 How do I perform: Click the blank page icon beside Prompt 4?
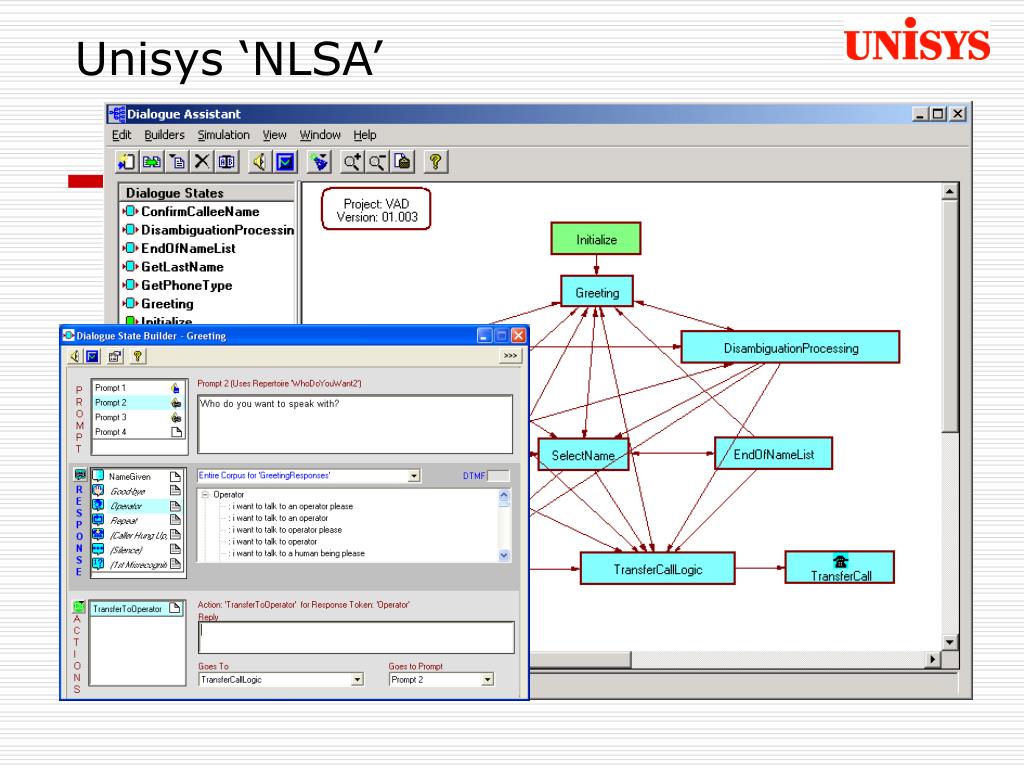(176, 432)
